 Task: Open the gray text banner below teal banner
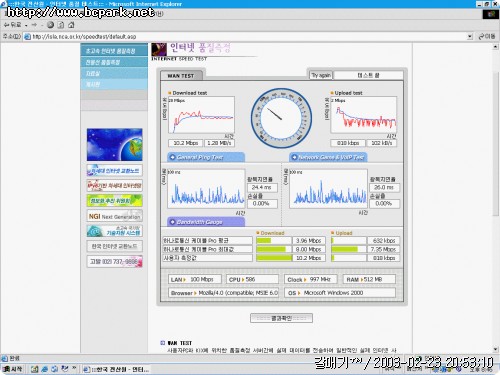[x=114, y=246]
